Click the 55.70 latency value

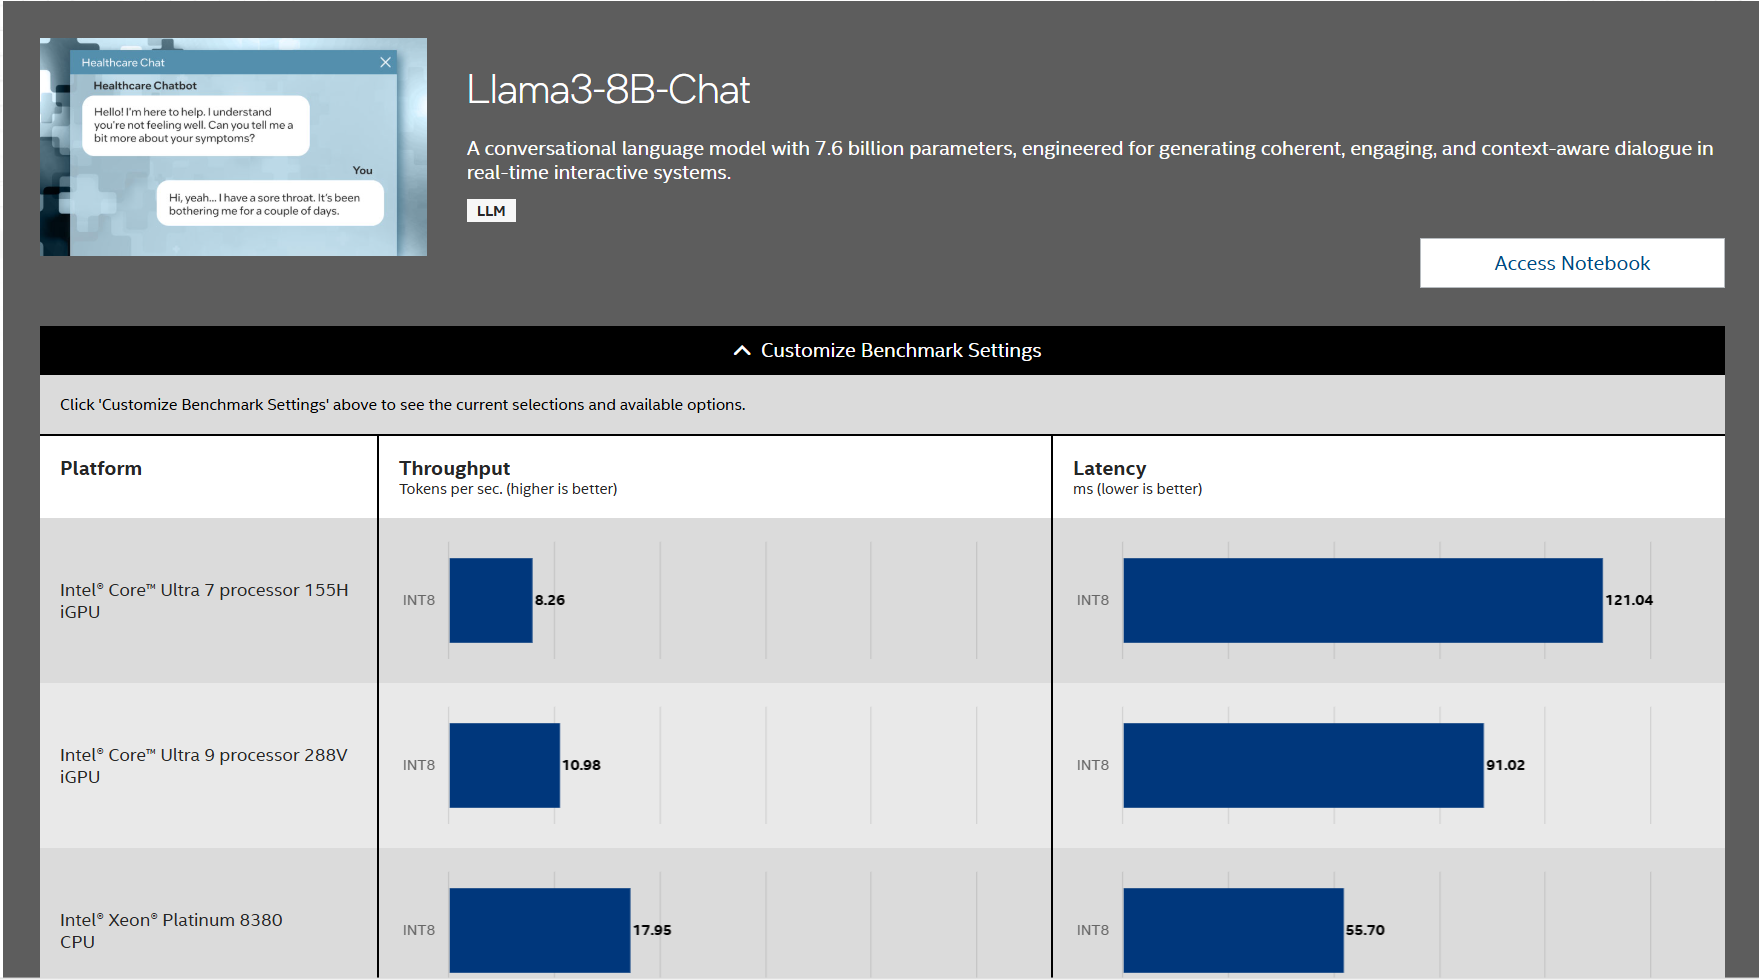(x=1365, y=930)
